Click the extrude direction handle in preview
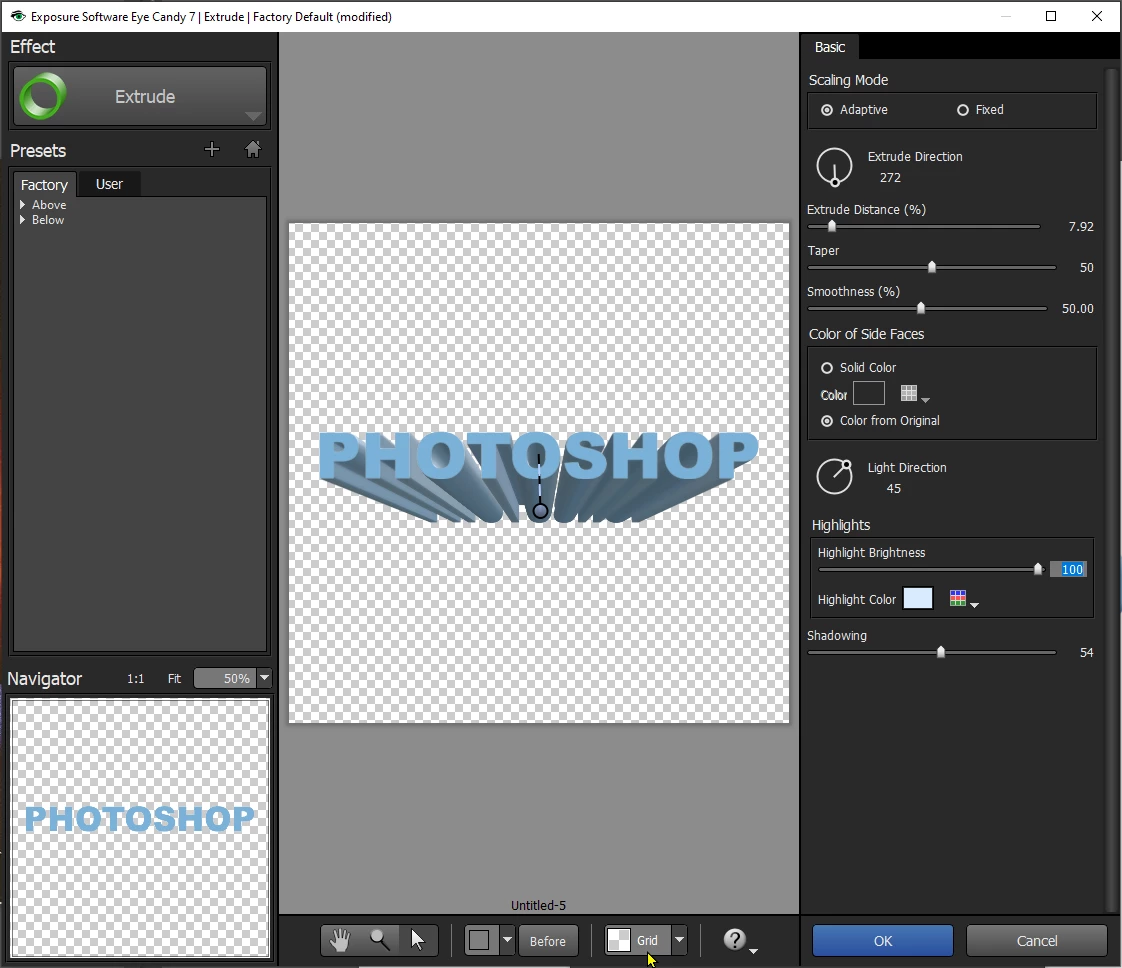This screenshot has width=1122, height=968. (540, 511)
